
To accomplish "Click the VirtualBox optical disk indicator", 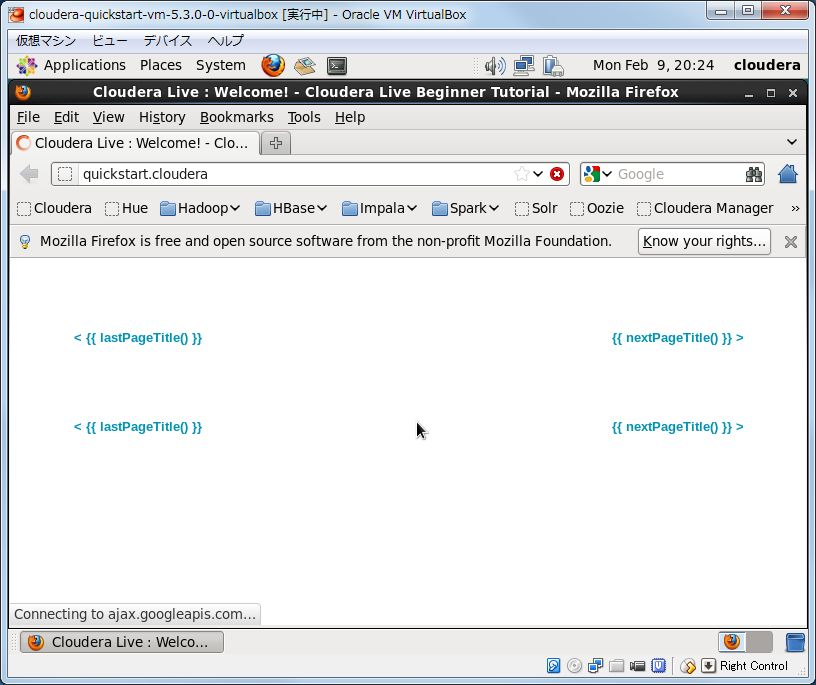I will [x=574, y=666].
